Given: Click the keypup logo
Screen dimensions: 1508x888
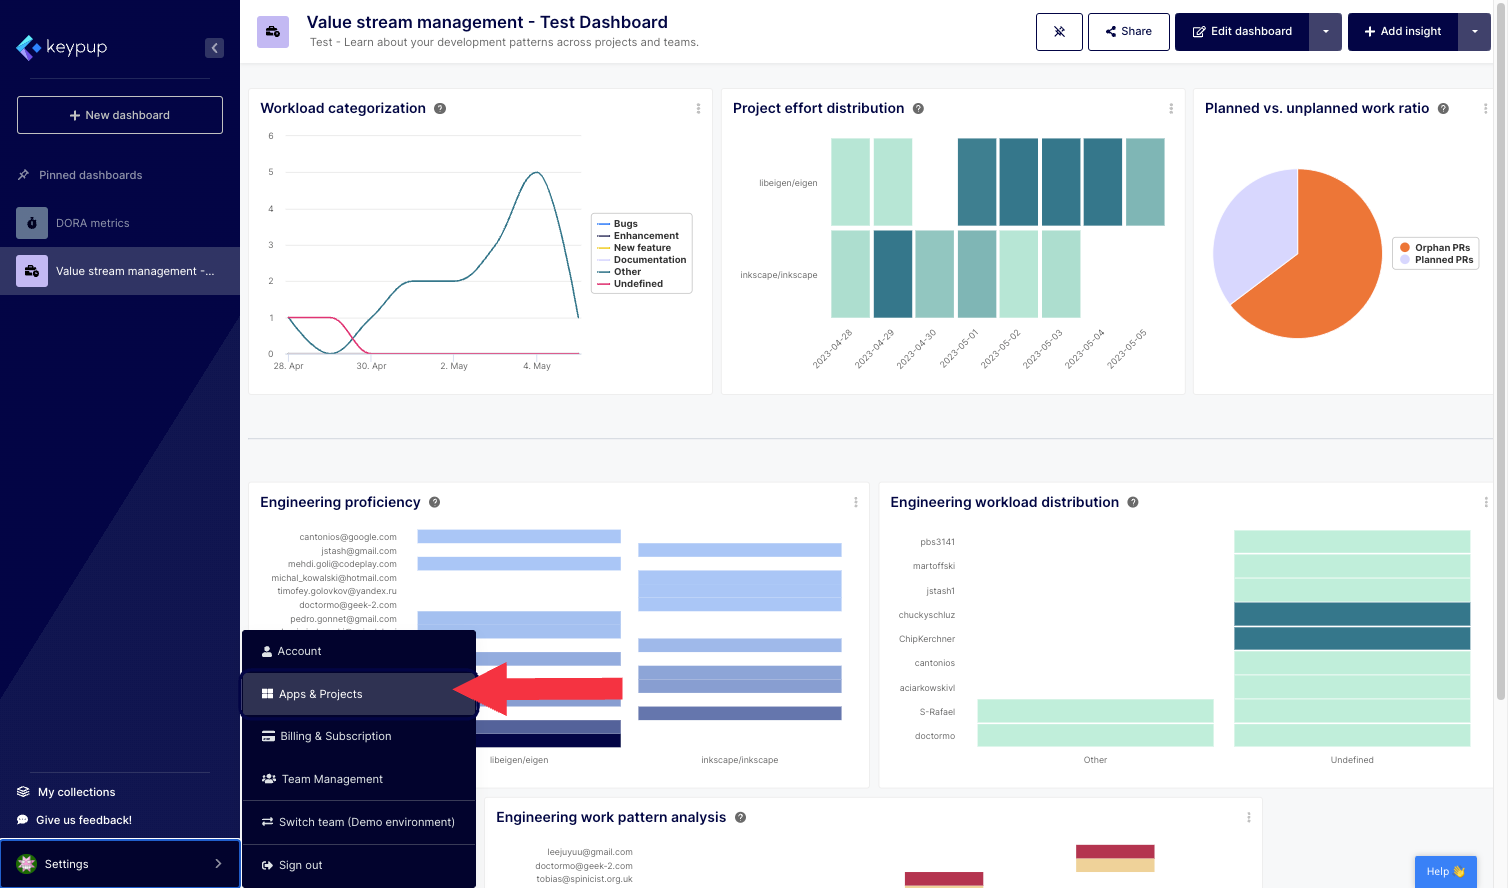Looking at the screenshot, I should (x=62, y=47).
